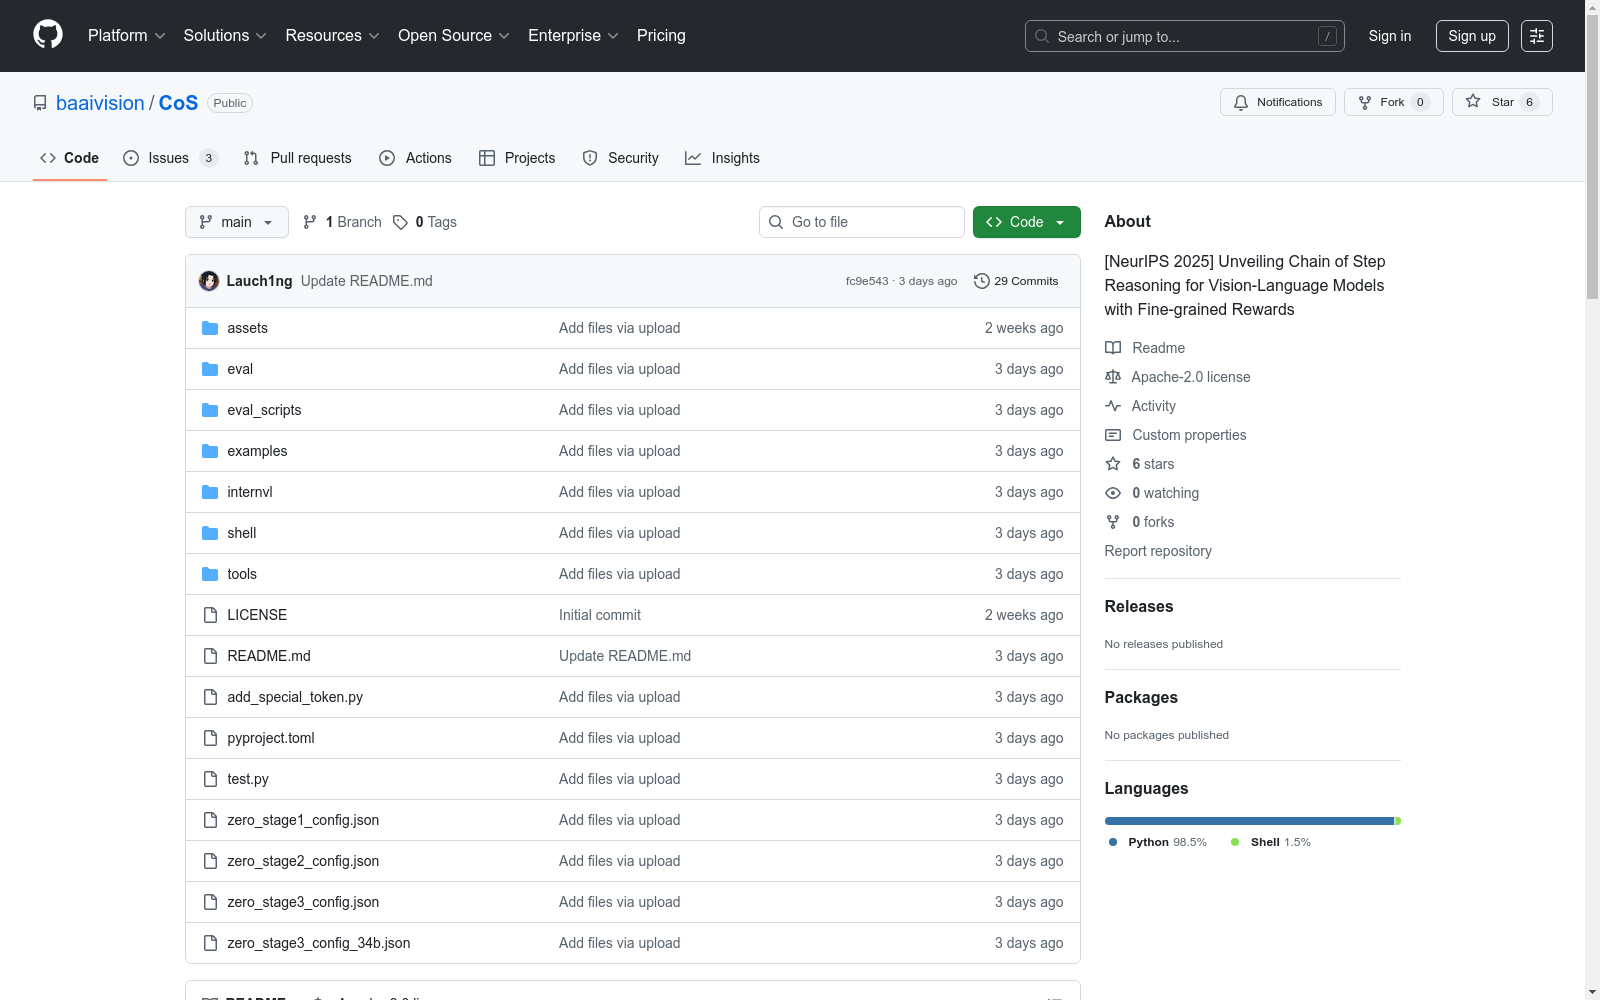Click the Lauch1ng author avatar
Image resolution: width=1600 pixels, height=1000 pixels.
tap(209, 281)
